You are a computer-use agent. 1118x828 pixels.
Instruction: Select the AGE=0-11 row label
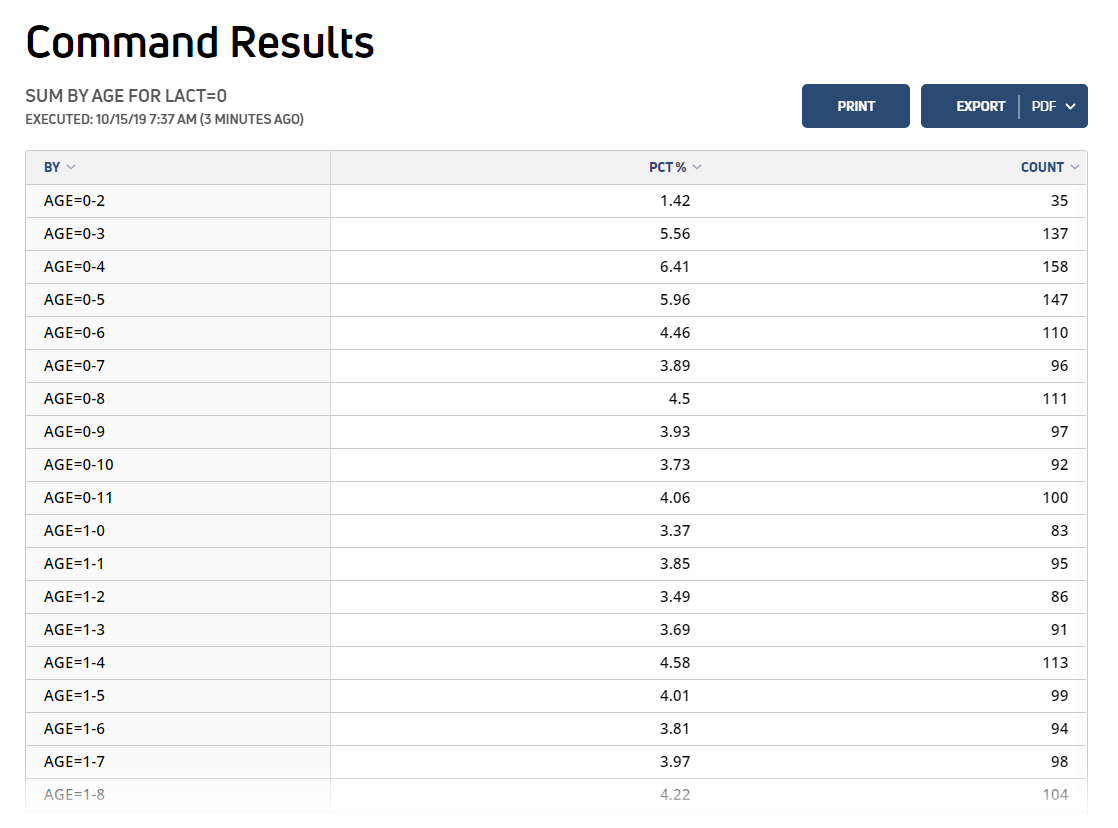(78, 498)
